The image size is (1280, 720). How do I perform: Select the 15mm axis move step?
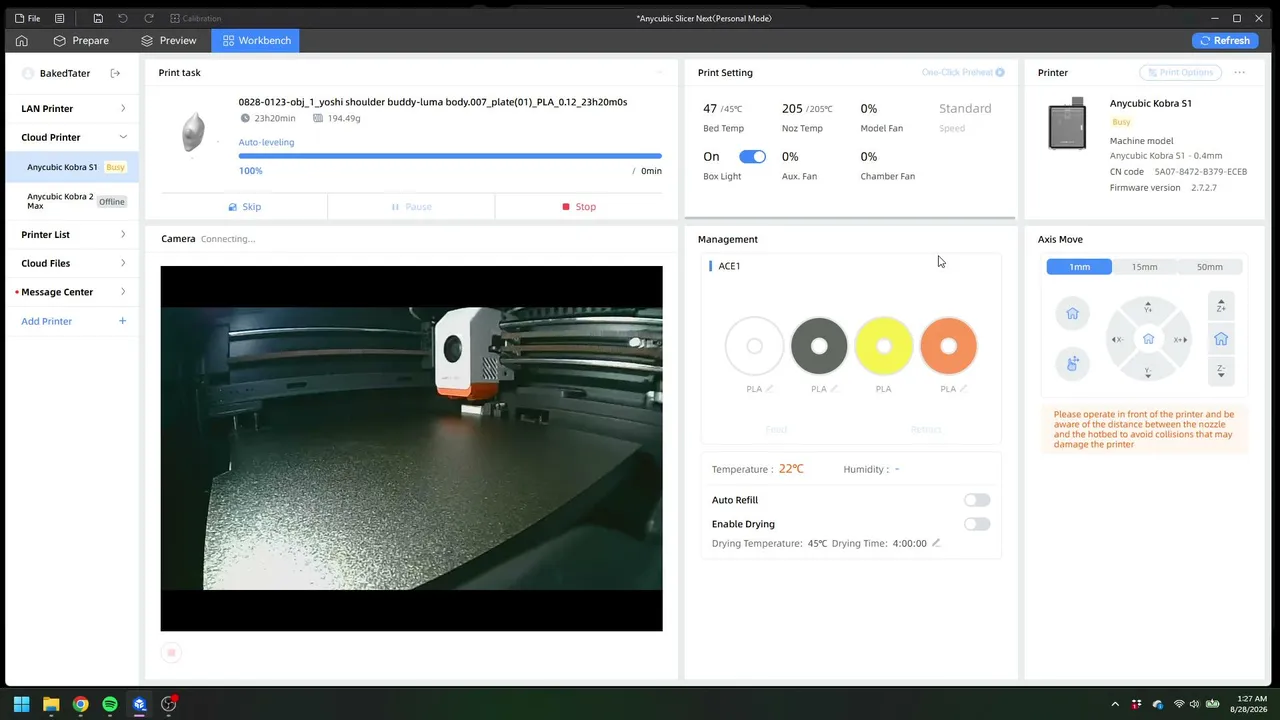(x=1144, y=267)
